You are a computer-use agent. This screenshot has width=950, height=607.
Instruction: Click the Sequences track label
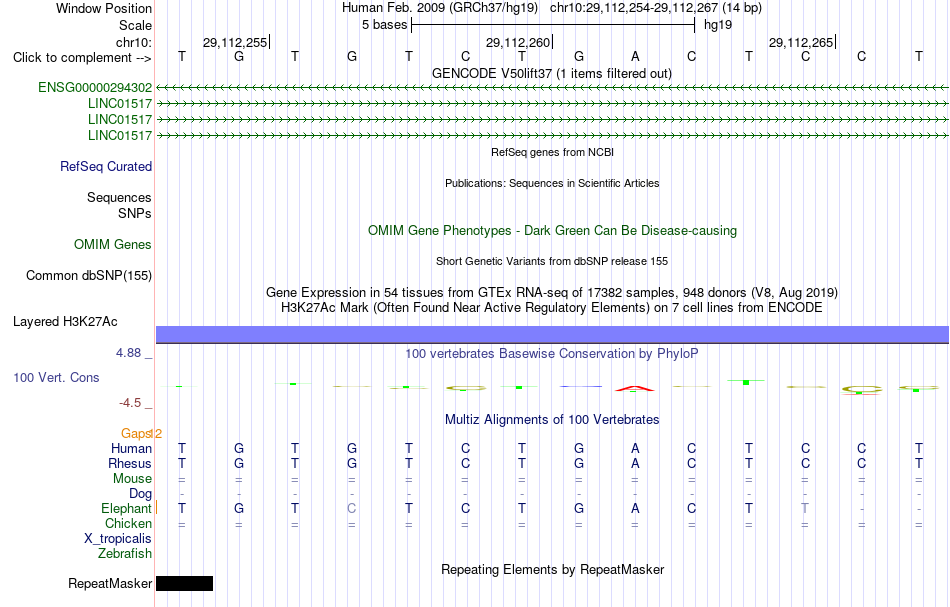(x=119, y=198)
